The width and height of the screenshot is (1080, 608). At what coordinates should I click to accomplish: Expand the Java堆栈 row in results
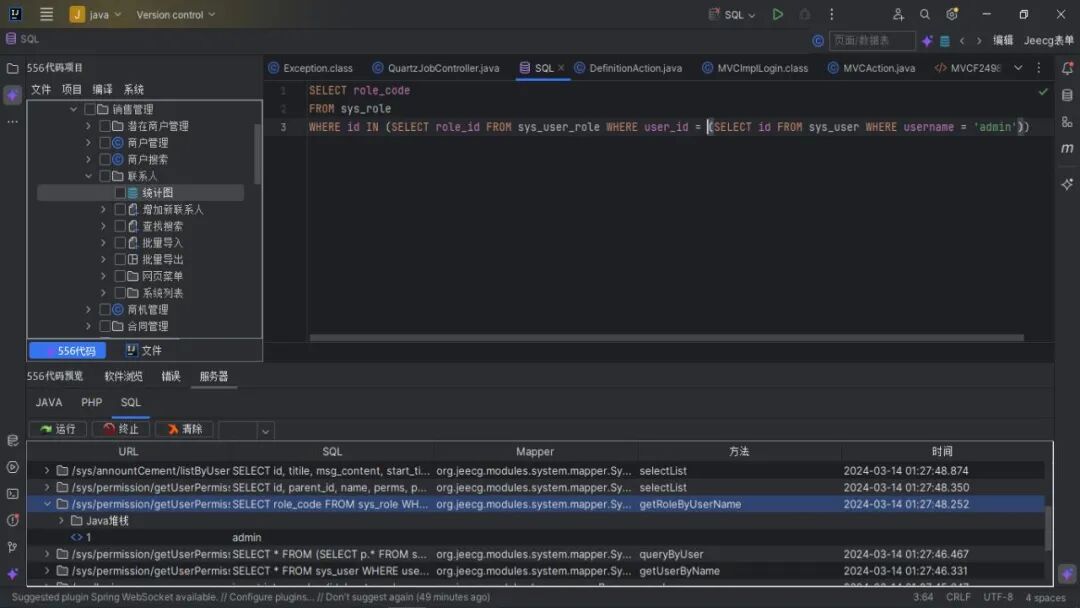(x=62, y=521)
